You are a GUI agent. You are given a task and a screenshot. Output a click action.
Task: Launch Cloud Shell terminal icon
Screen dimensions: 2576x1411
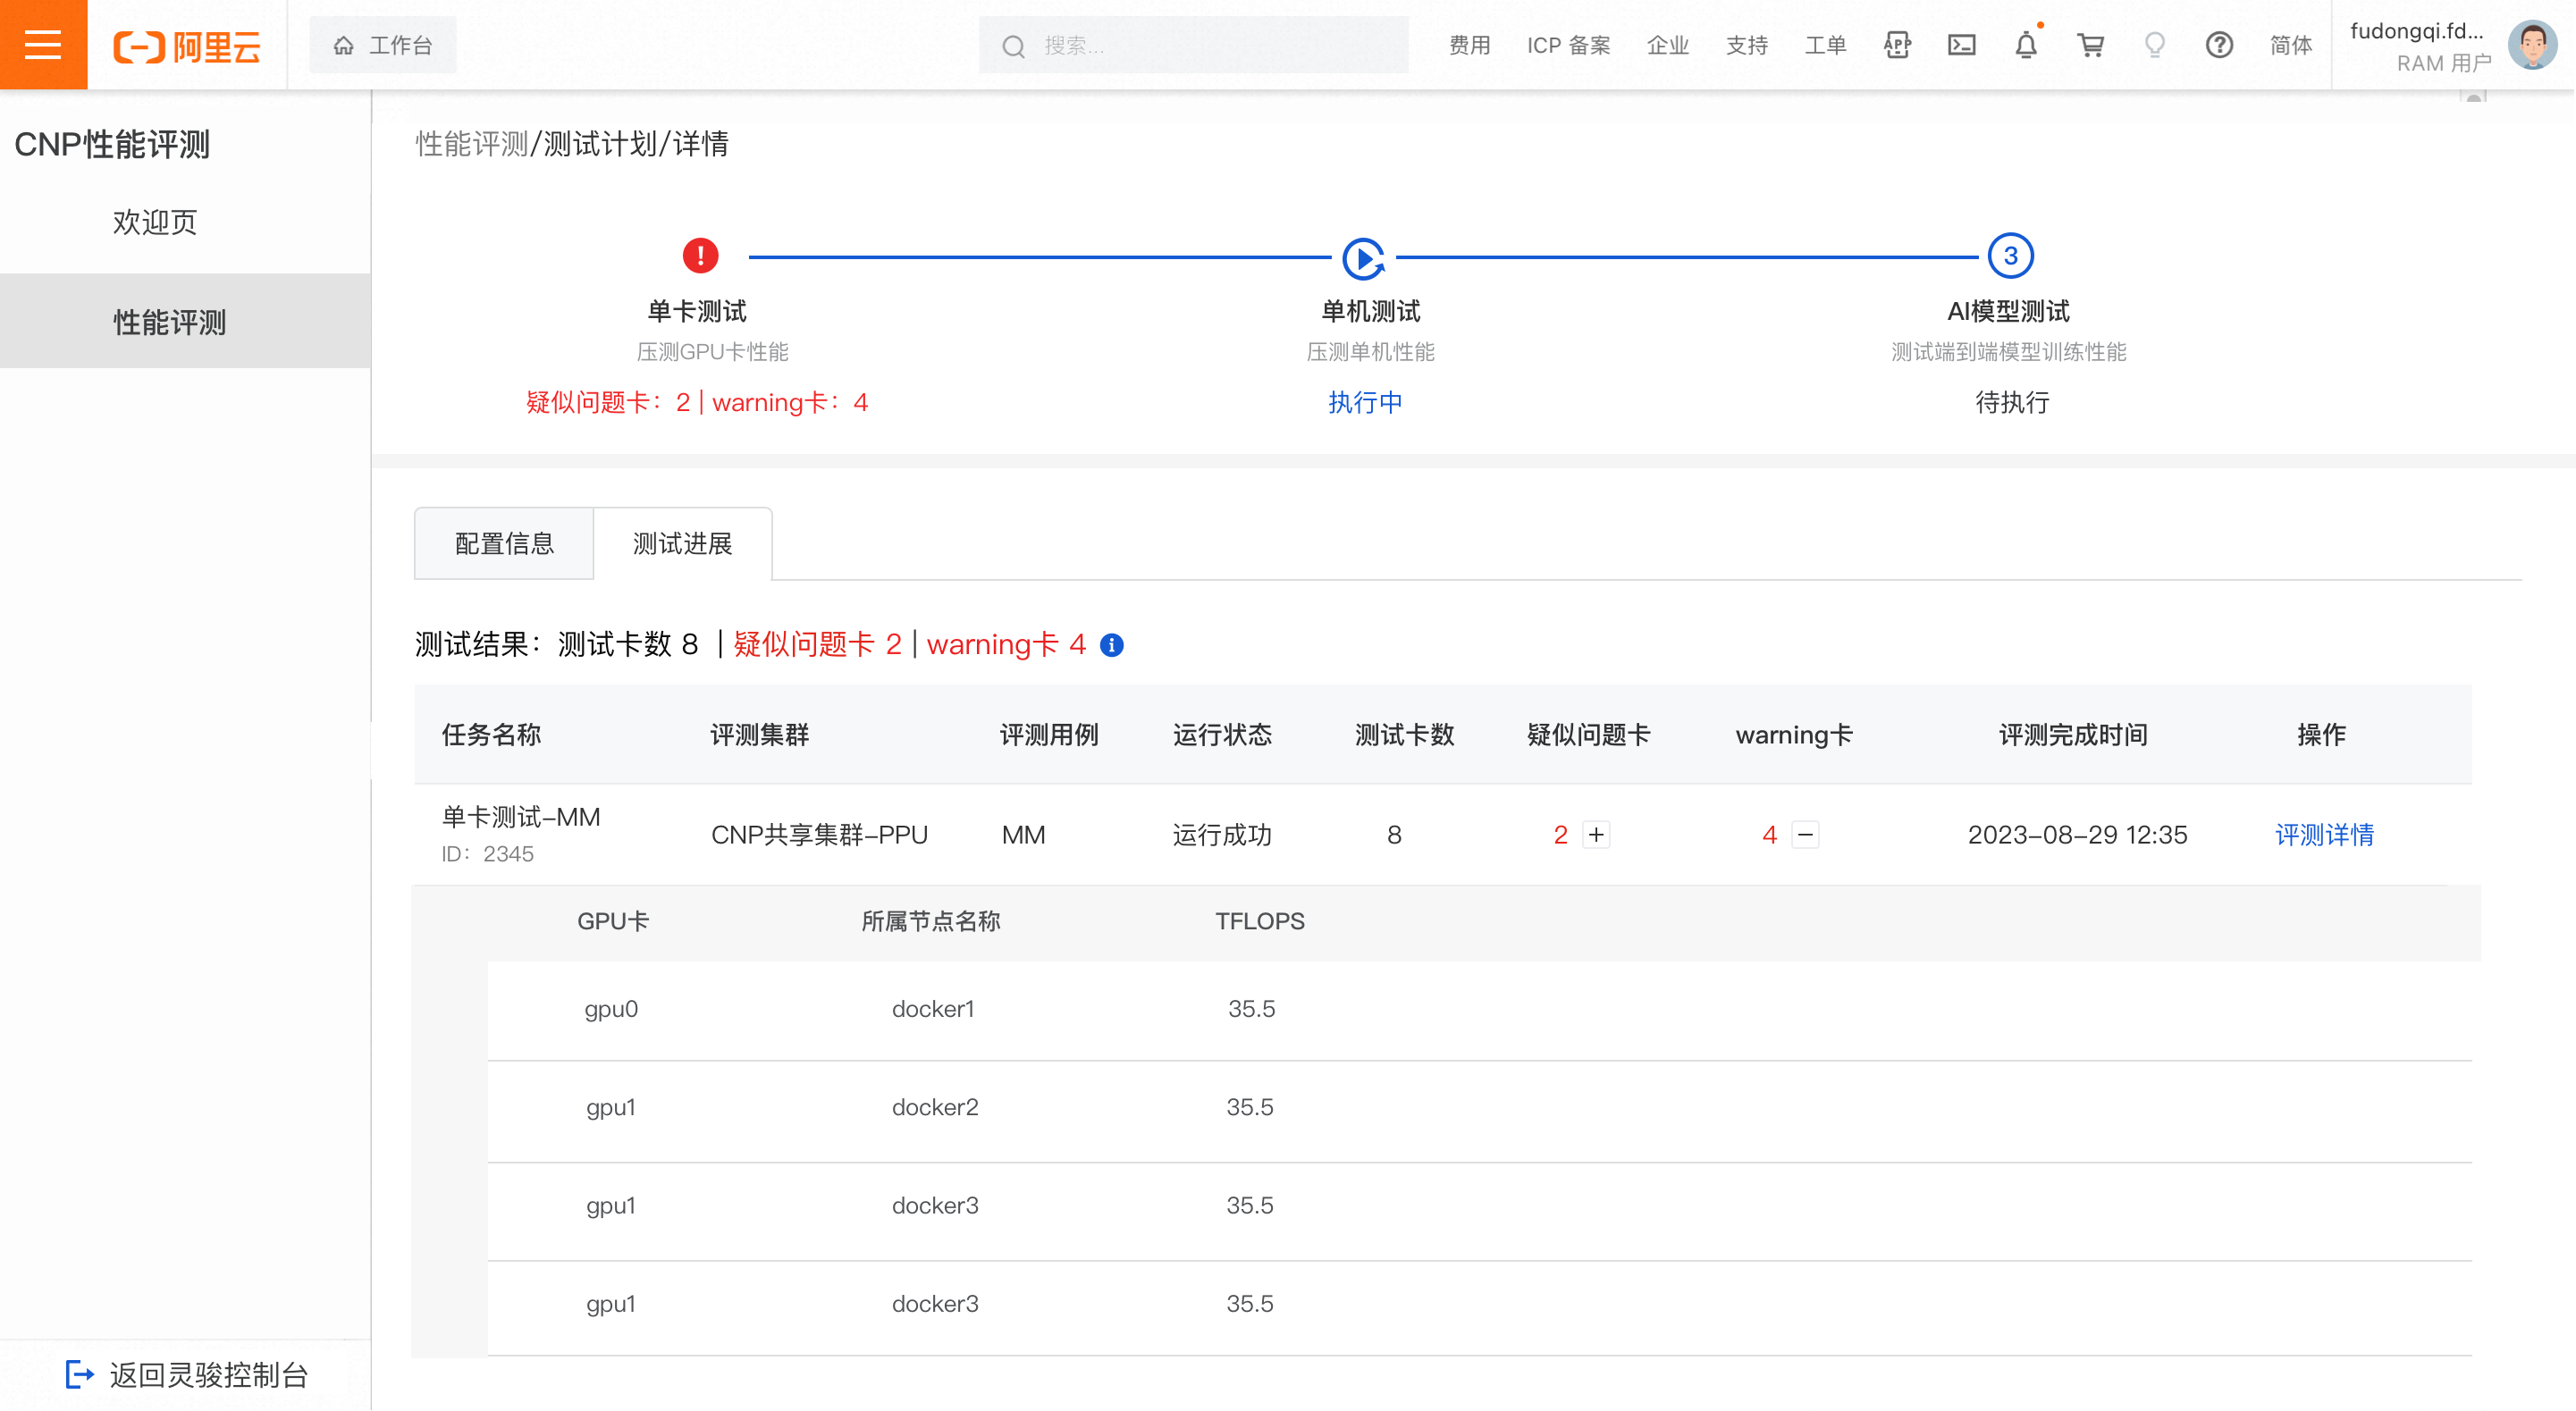pyautogui.click(x=1961, y=45)
